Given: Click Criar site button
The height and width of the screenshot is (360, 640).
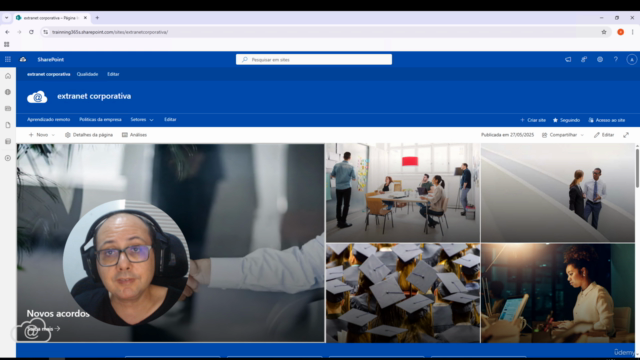Looking at the screenshot, I should tap(533, 120).
